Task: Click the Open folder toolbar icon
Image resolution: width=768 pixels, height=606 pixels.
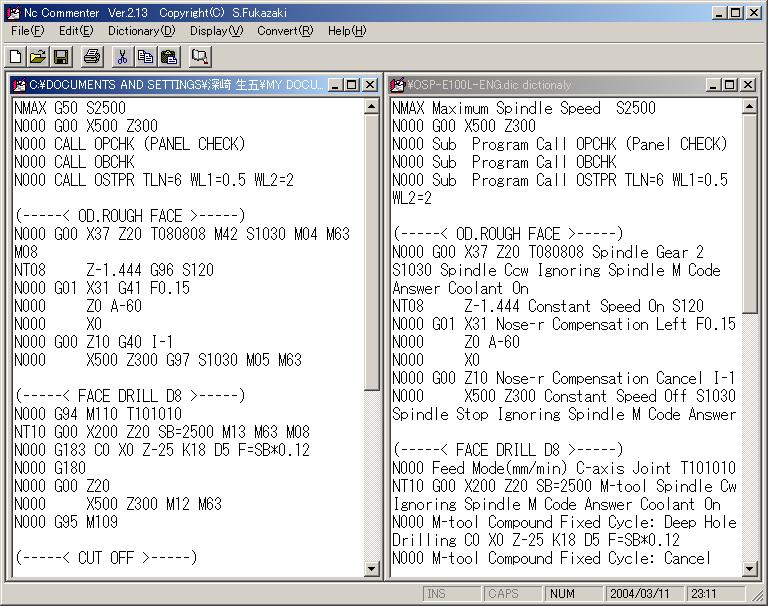Action: 38,57
